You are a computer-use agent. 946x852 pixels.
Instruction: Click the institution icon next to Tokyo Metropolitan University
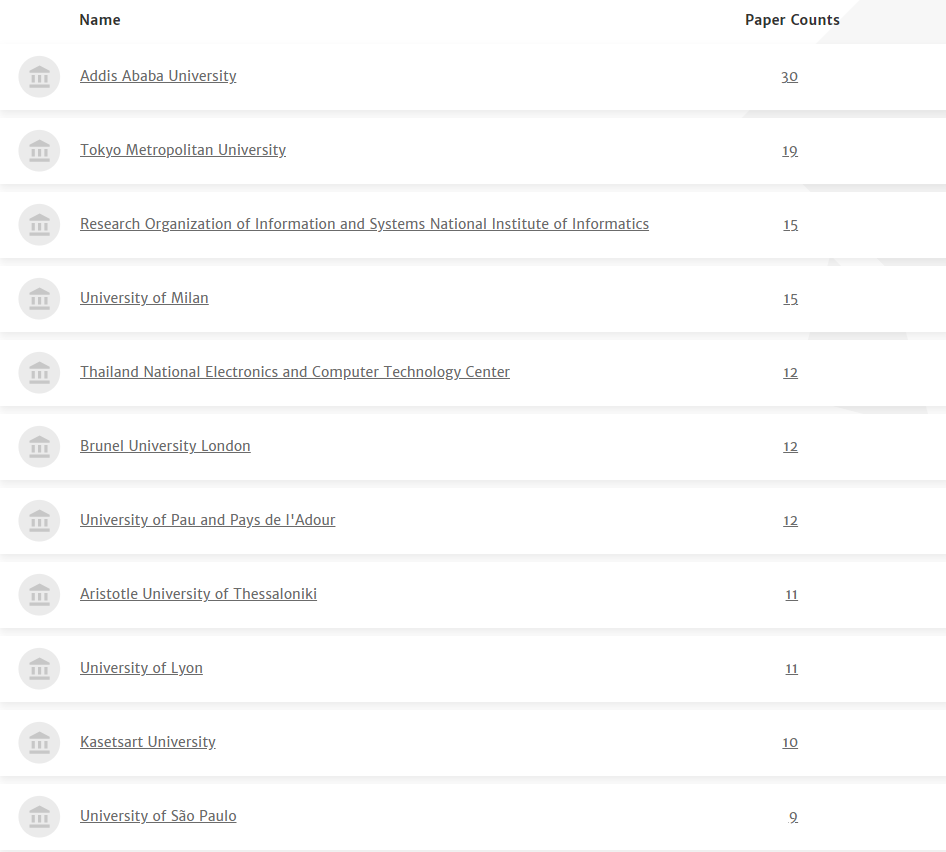point(39,151)
